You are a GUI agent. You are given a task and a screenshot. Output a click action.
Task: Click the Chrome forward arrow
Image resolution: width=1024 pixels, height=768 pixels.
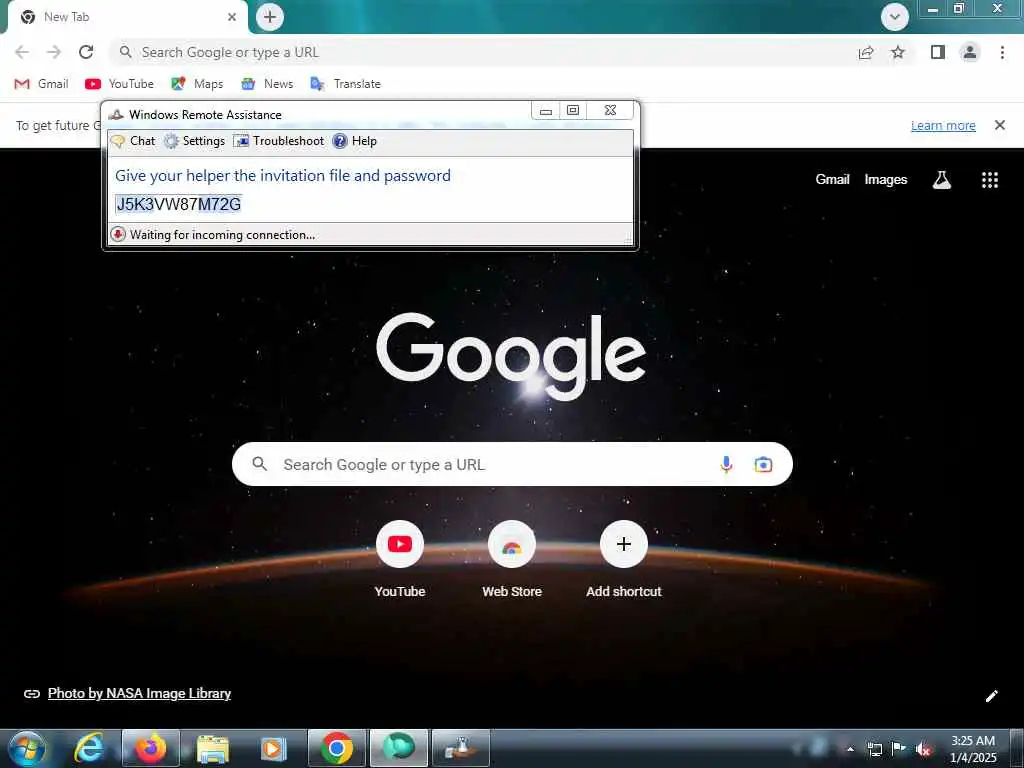coord(54,52)
